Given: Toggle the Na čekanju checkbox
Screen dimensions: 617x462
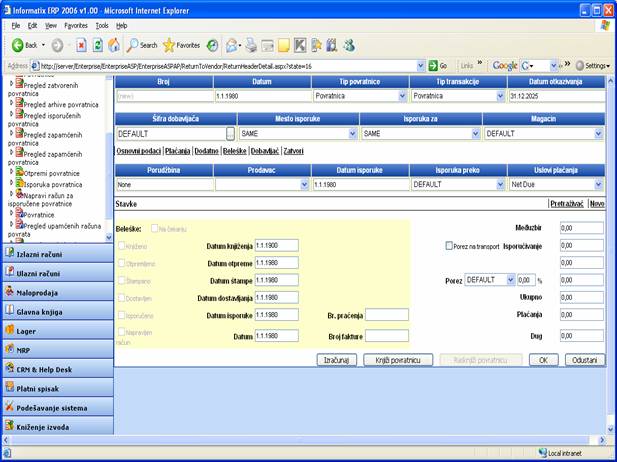Looking at the screenshot, I should coord(155,228).
